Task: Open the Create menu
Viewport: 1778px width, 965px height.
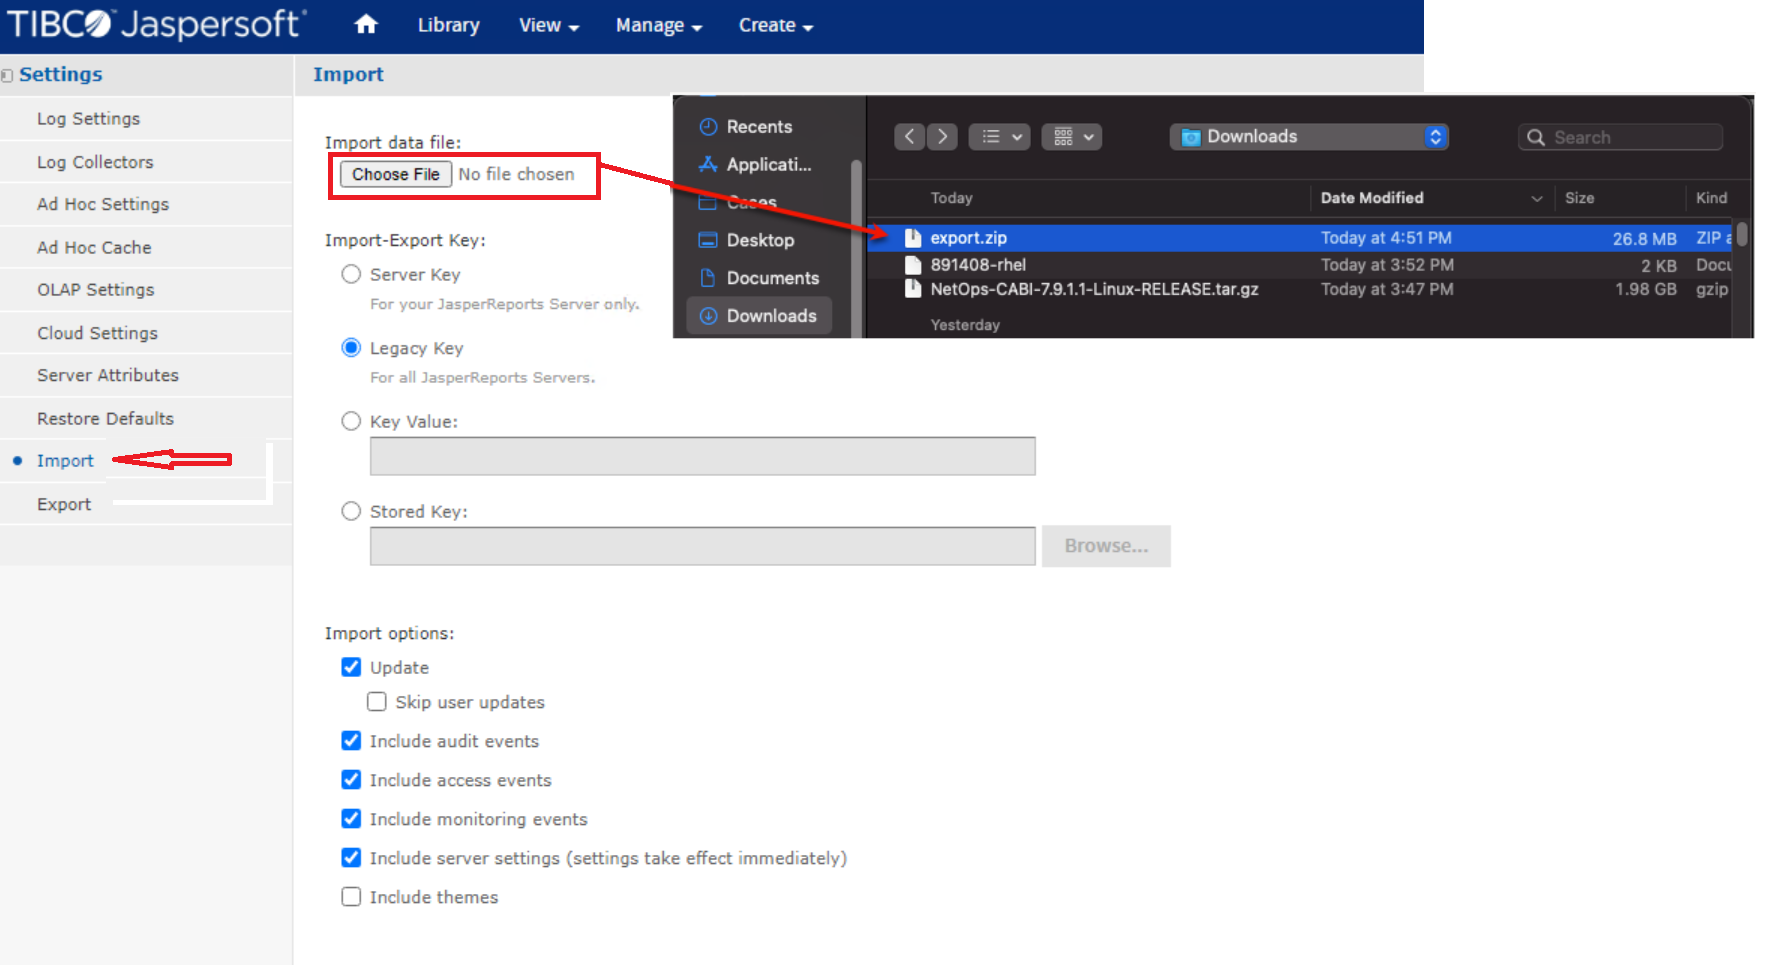Action: coord(775,26)
